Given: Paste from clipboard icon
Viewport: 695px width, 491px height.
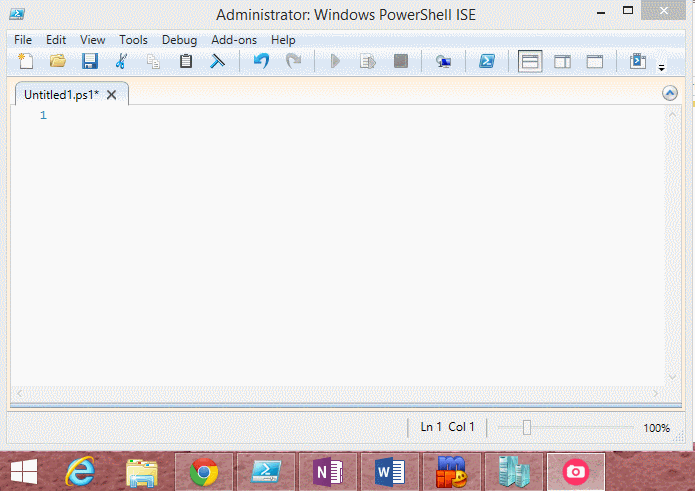Looking at the screenshot, I should point(186,61).
